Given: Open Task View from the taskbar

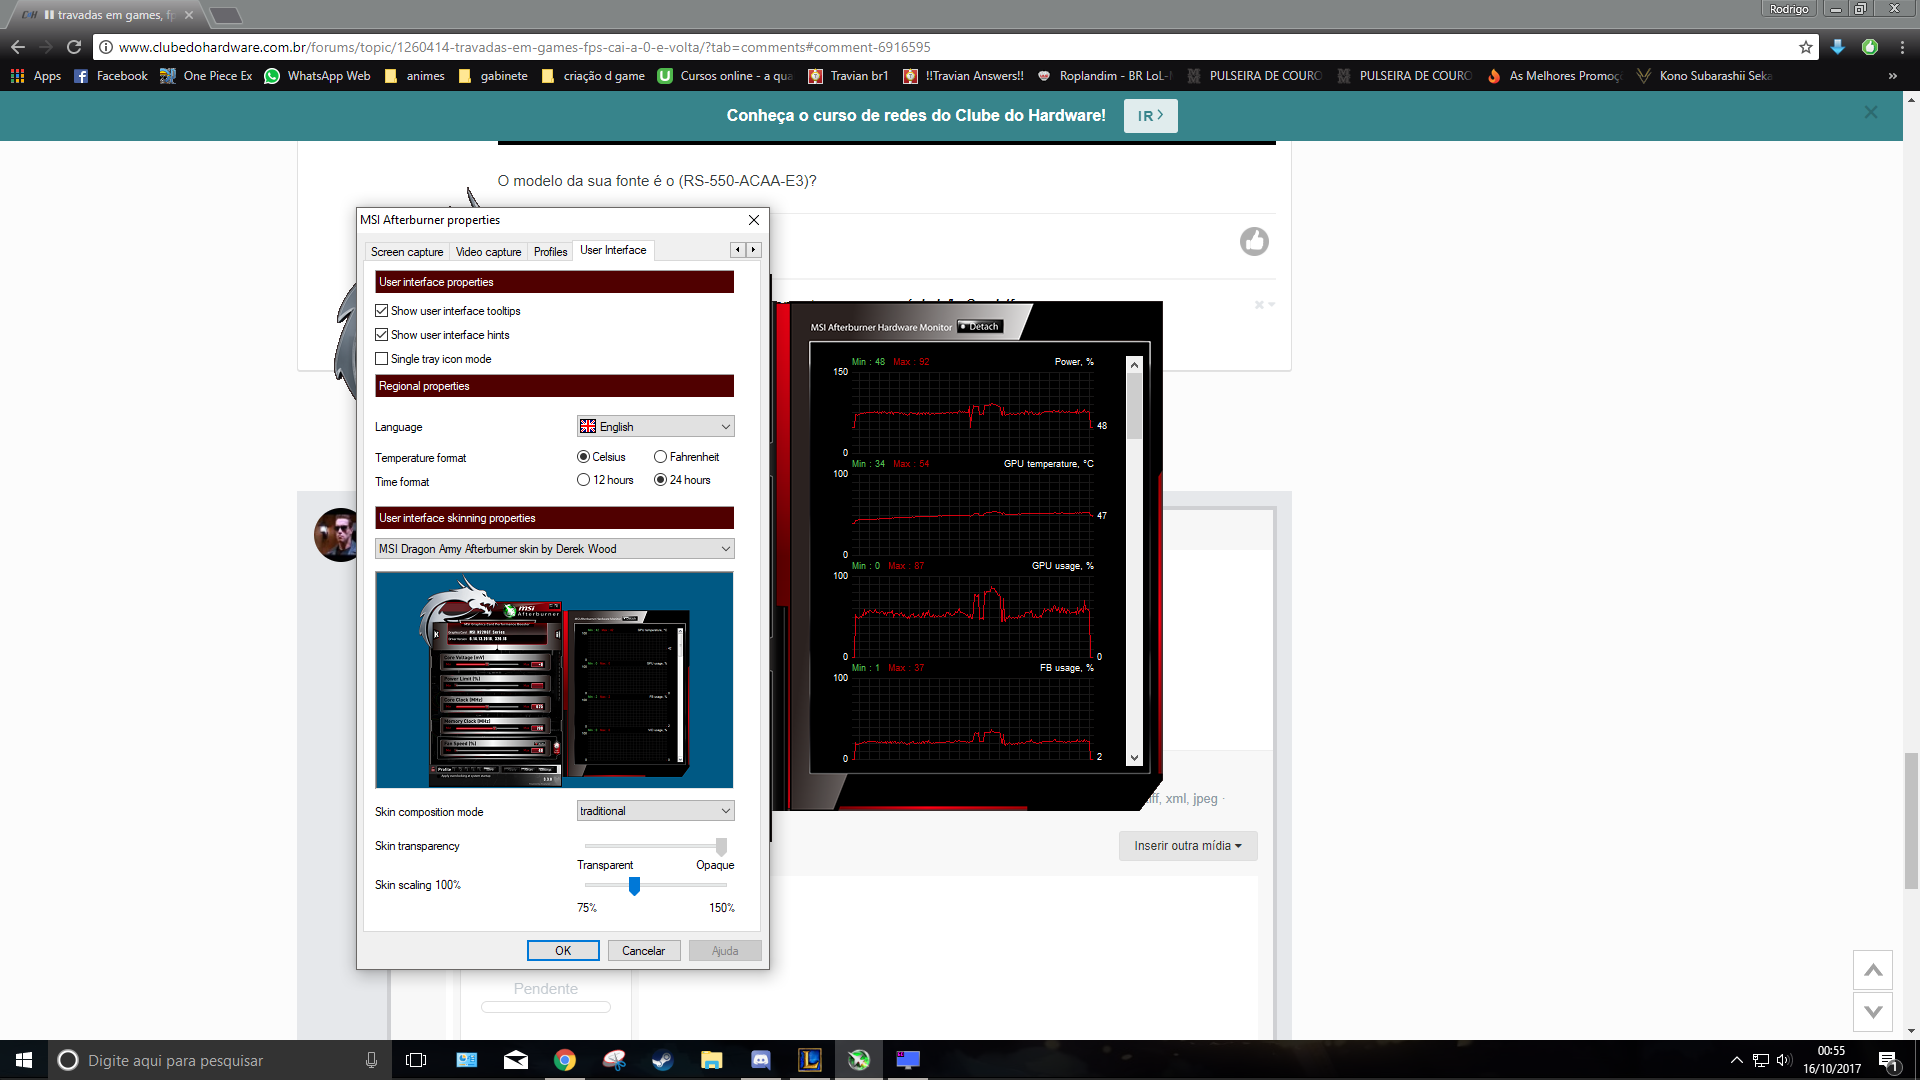Looking at the screenshot, I should tap(416, 1060).
